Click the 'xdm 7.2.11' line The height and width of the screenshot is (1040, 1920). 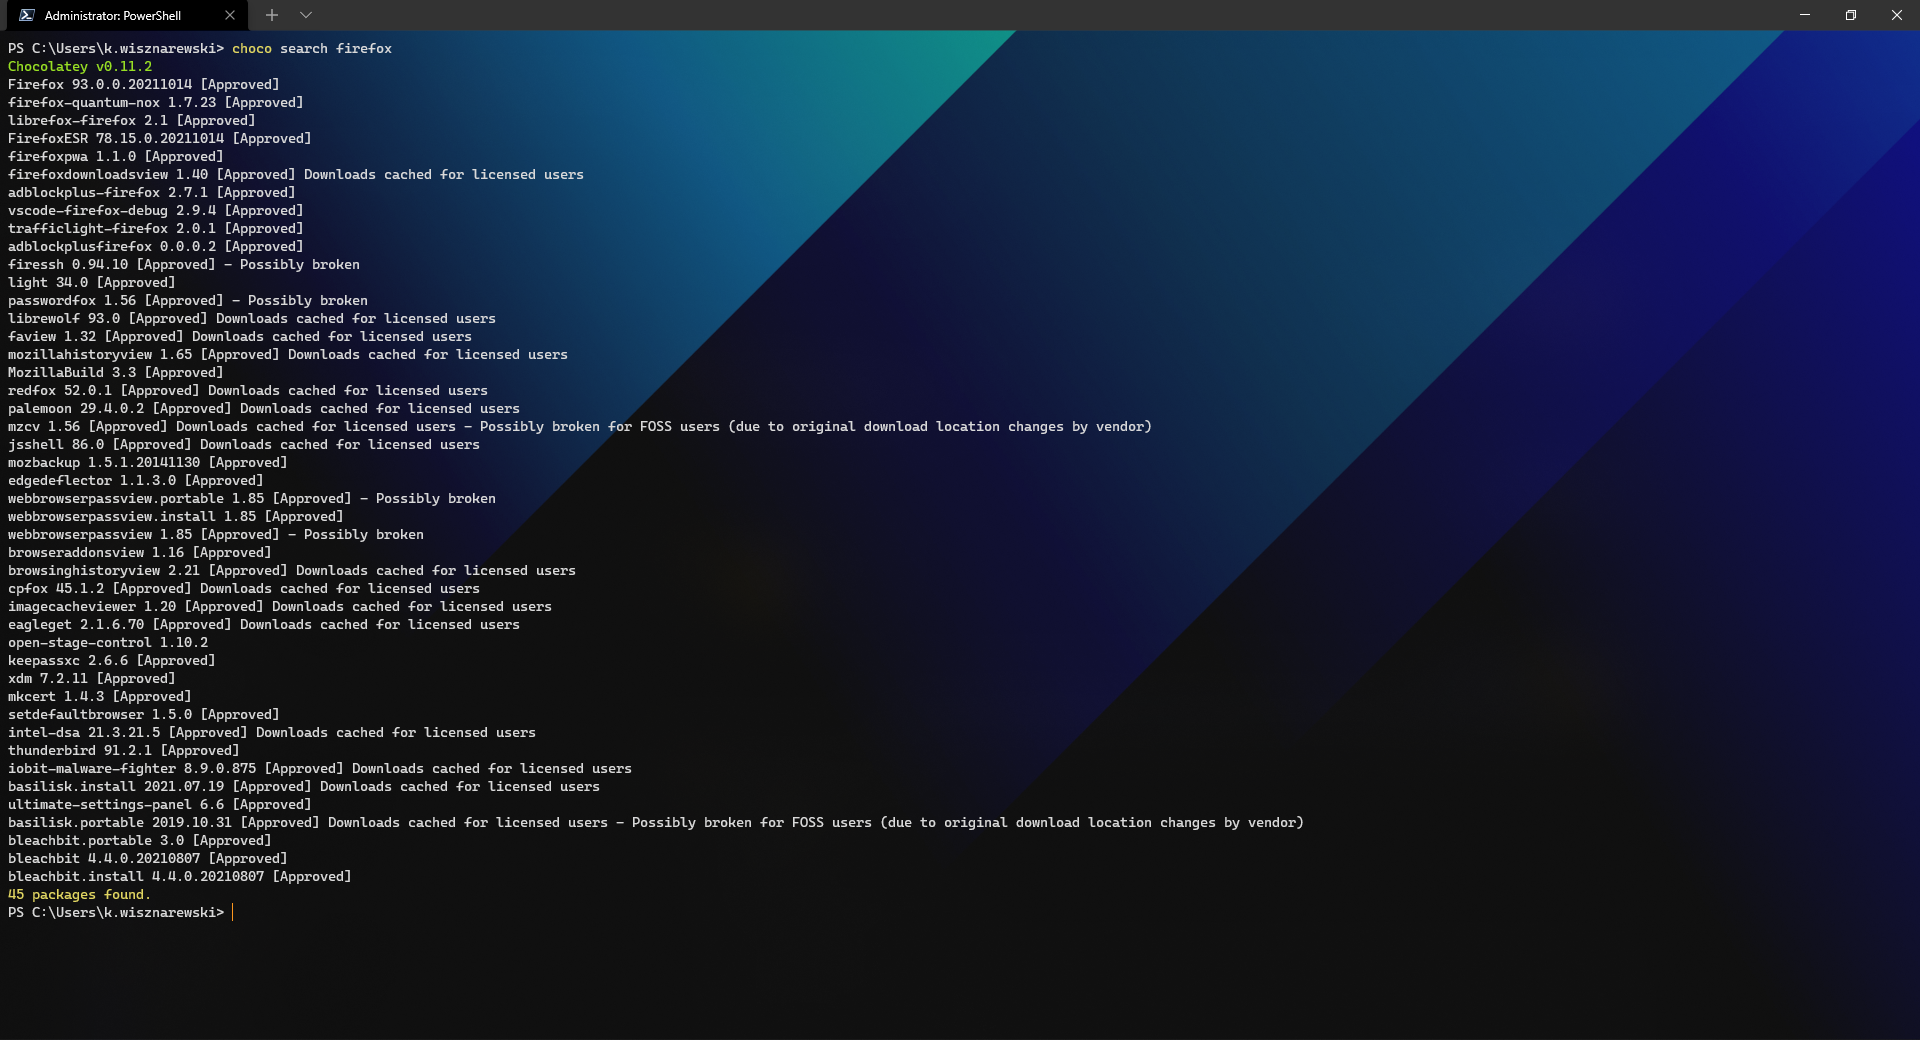tap(92, 678)
